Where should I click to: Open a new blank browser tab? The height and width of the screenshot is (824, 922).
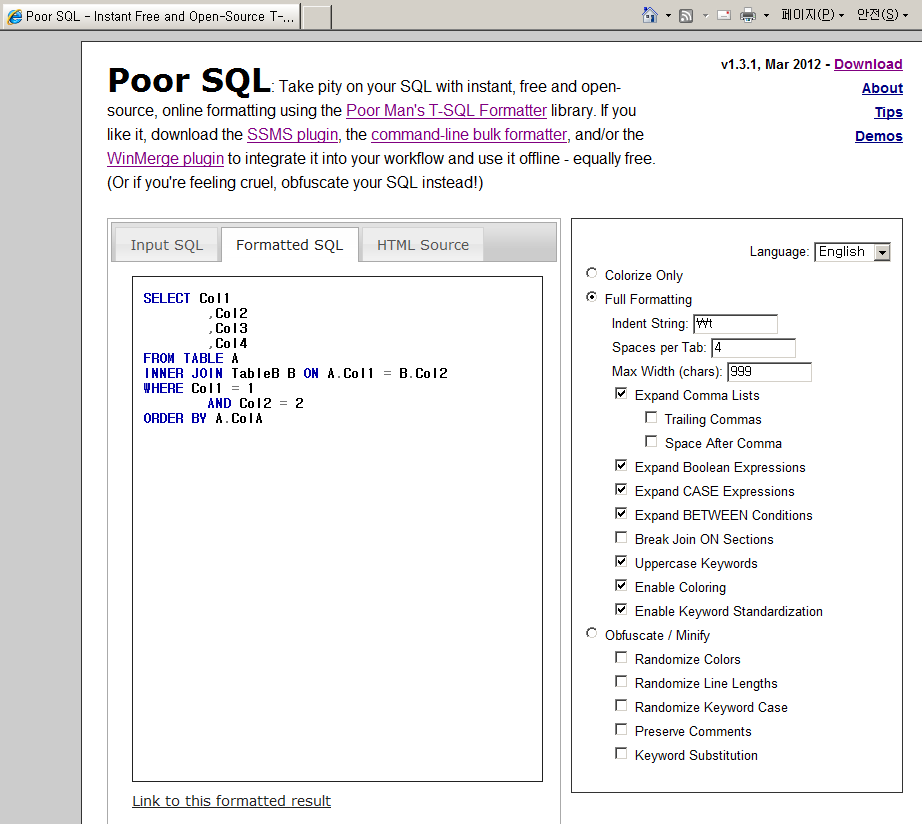click(x=316, y=16)
